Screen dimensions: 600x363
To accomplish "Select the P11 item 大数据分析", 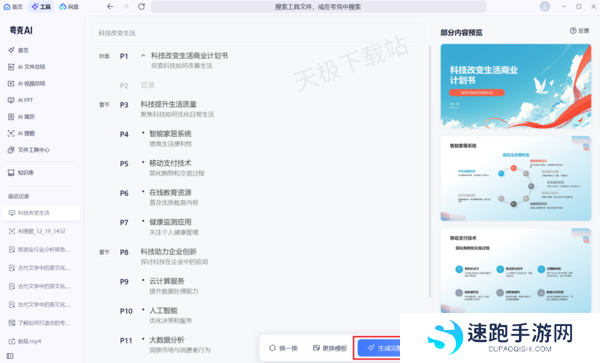I will tap(167, 340).
